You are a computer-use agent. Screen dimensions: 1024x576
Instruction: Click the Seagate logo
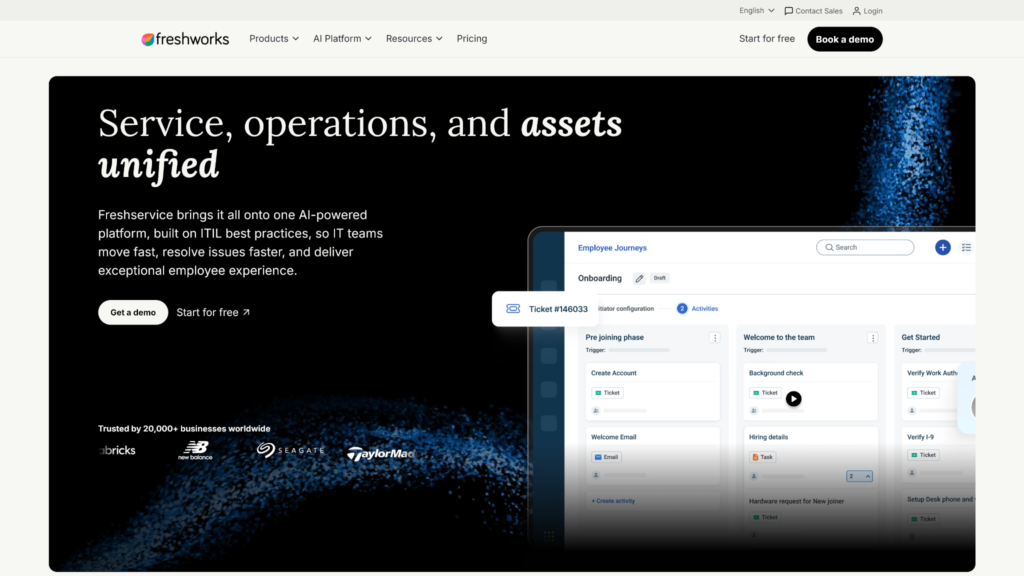pyautogui.click(x=290, y=450)
